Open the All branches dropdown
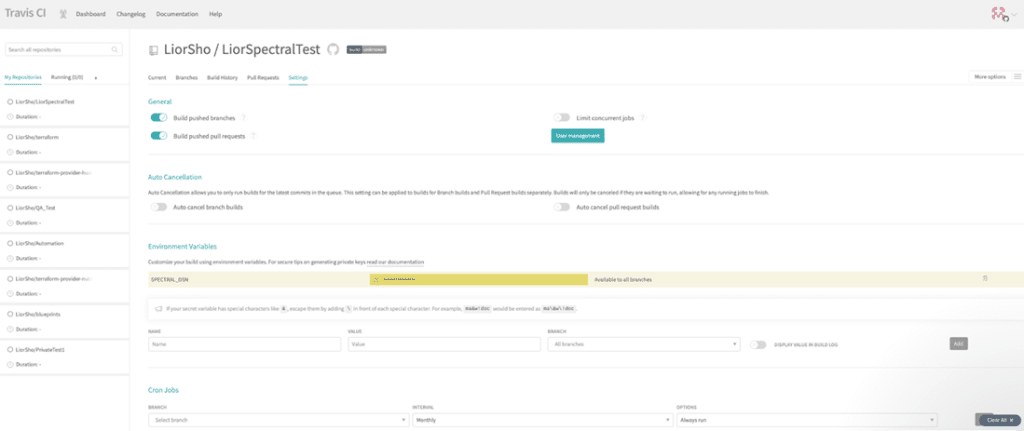 [x=644, y=344]
